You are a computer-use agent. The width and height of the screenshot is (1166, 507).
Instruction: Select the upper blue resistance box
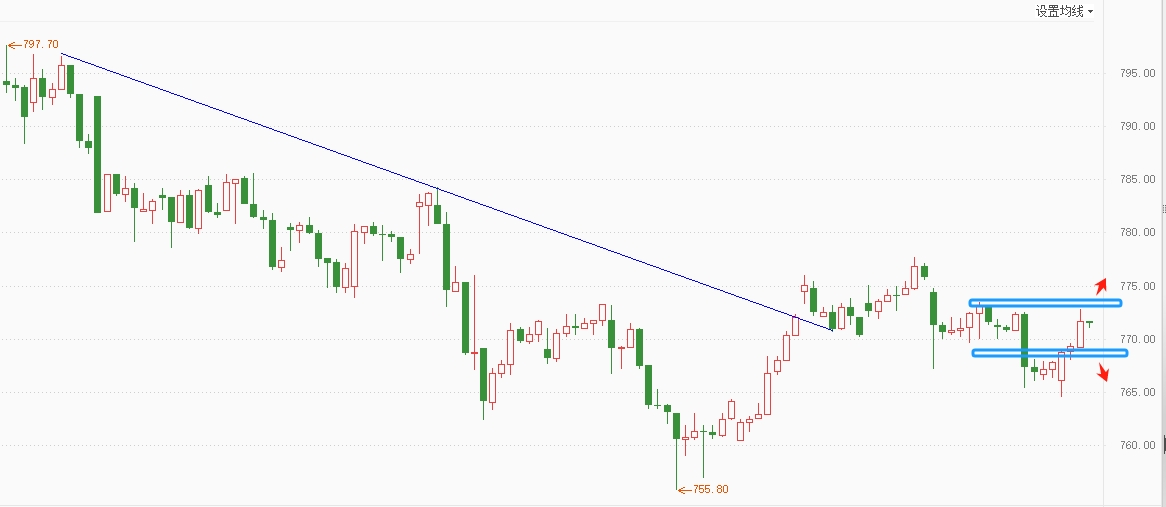click(x=1045, y=302)
